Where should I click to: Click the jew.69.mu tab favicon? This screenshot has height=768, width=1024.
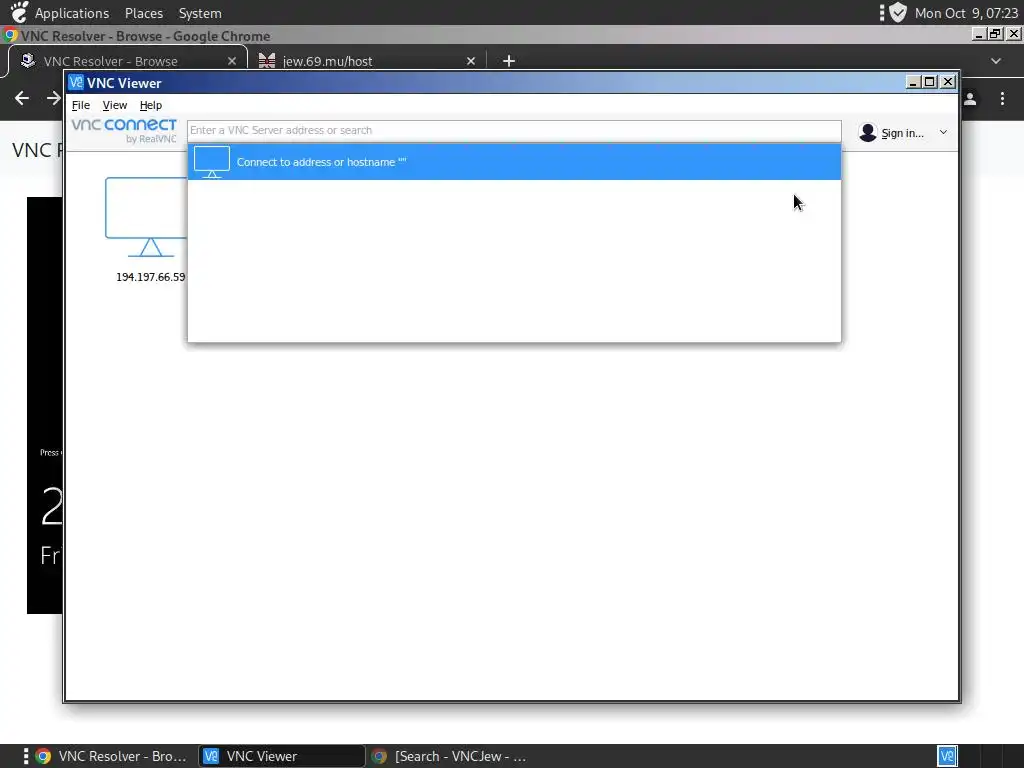point(266,61)
